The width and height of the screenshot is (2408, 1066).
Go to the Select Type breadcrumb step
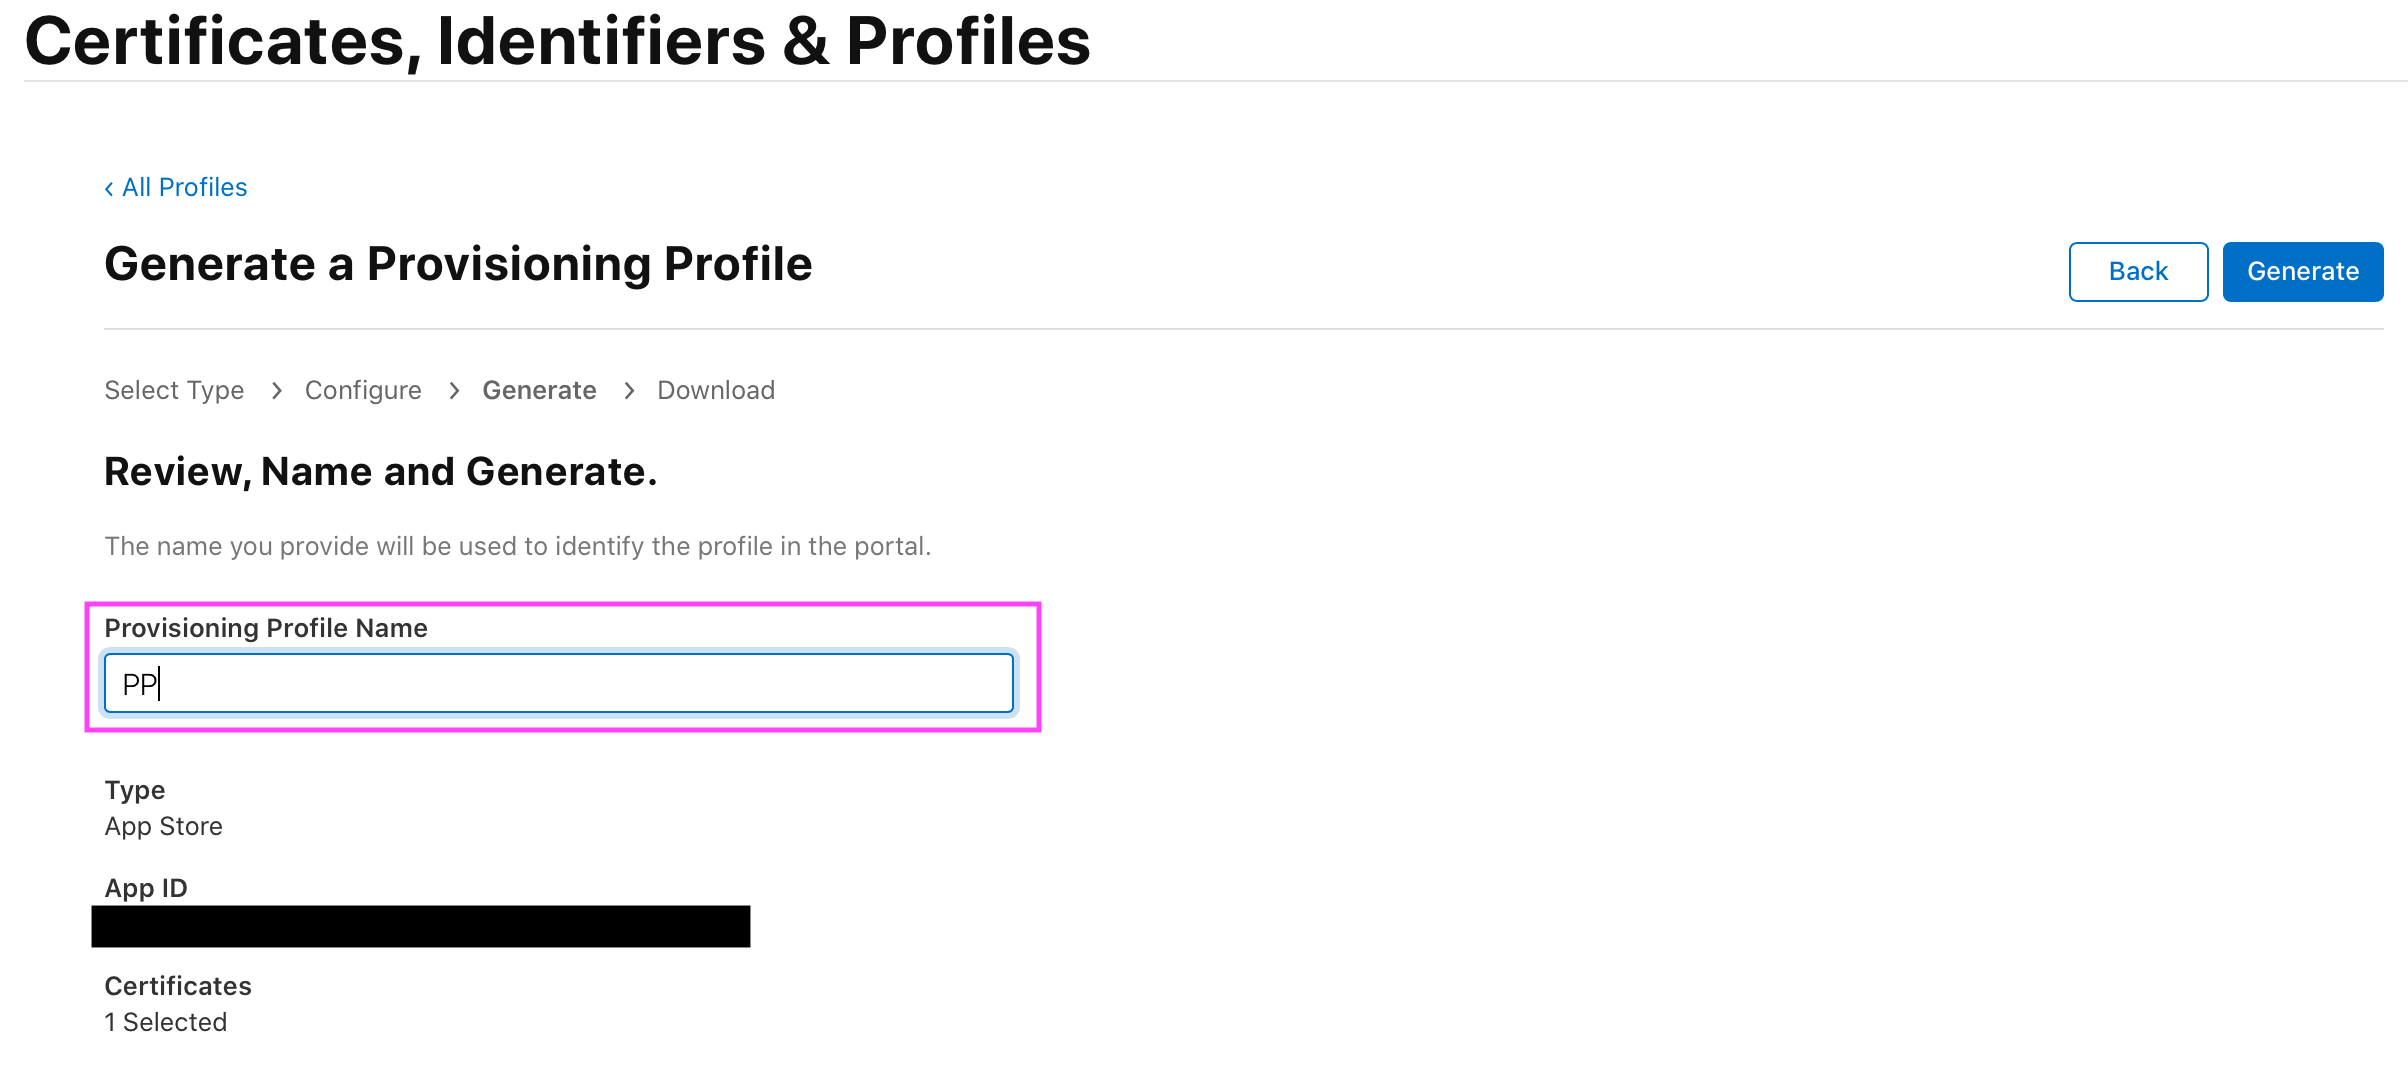pos(174,390)
